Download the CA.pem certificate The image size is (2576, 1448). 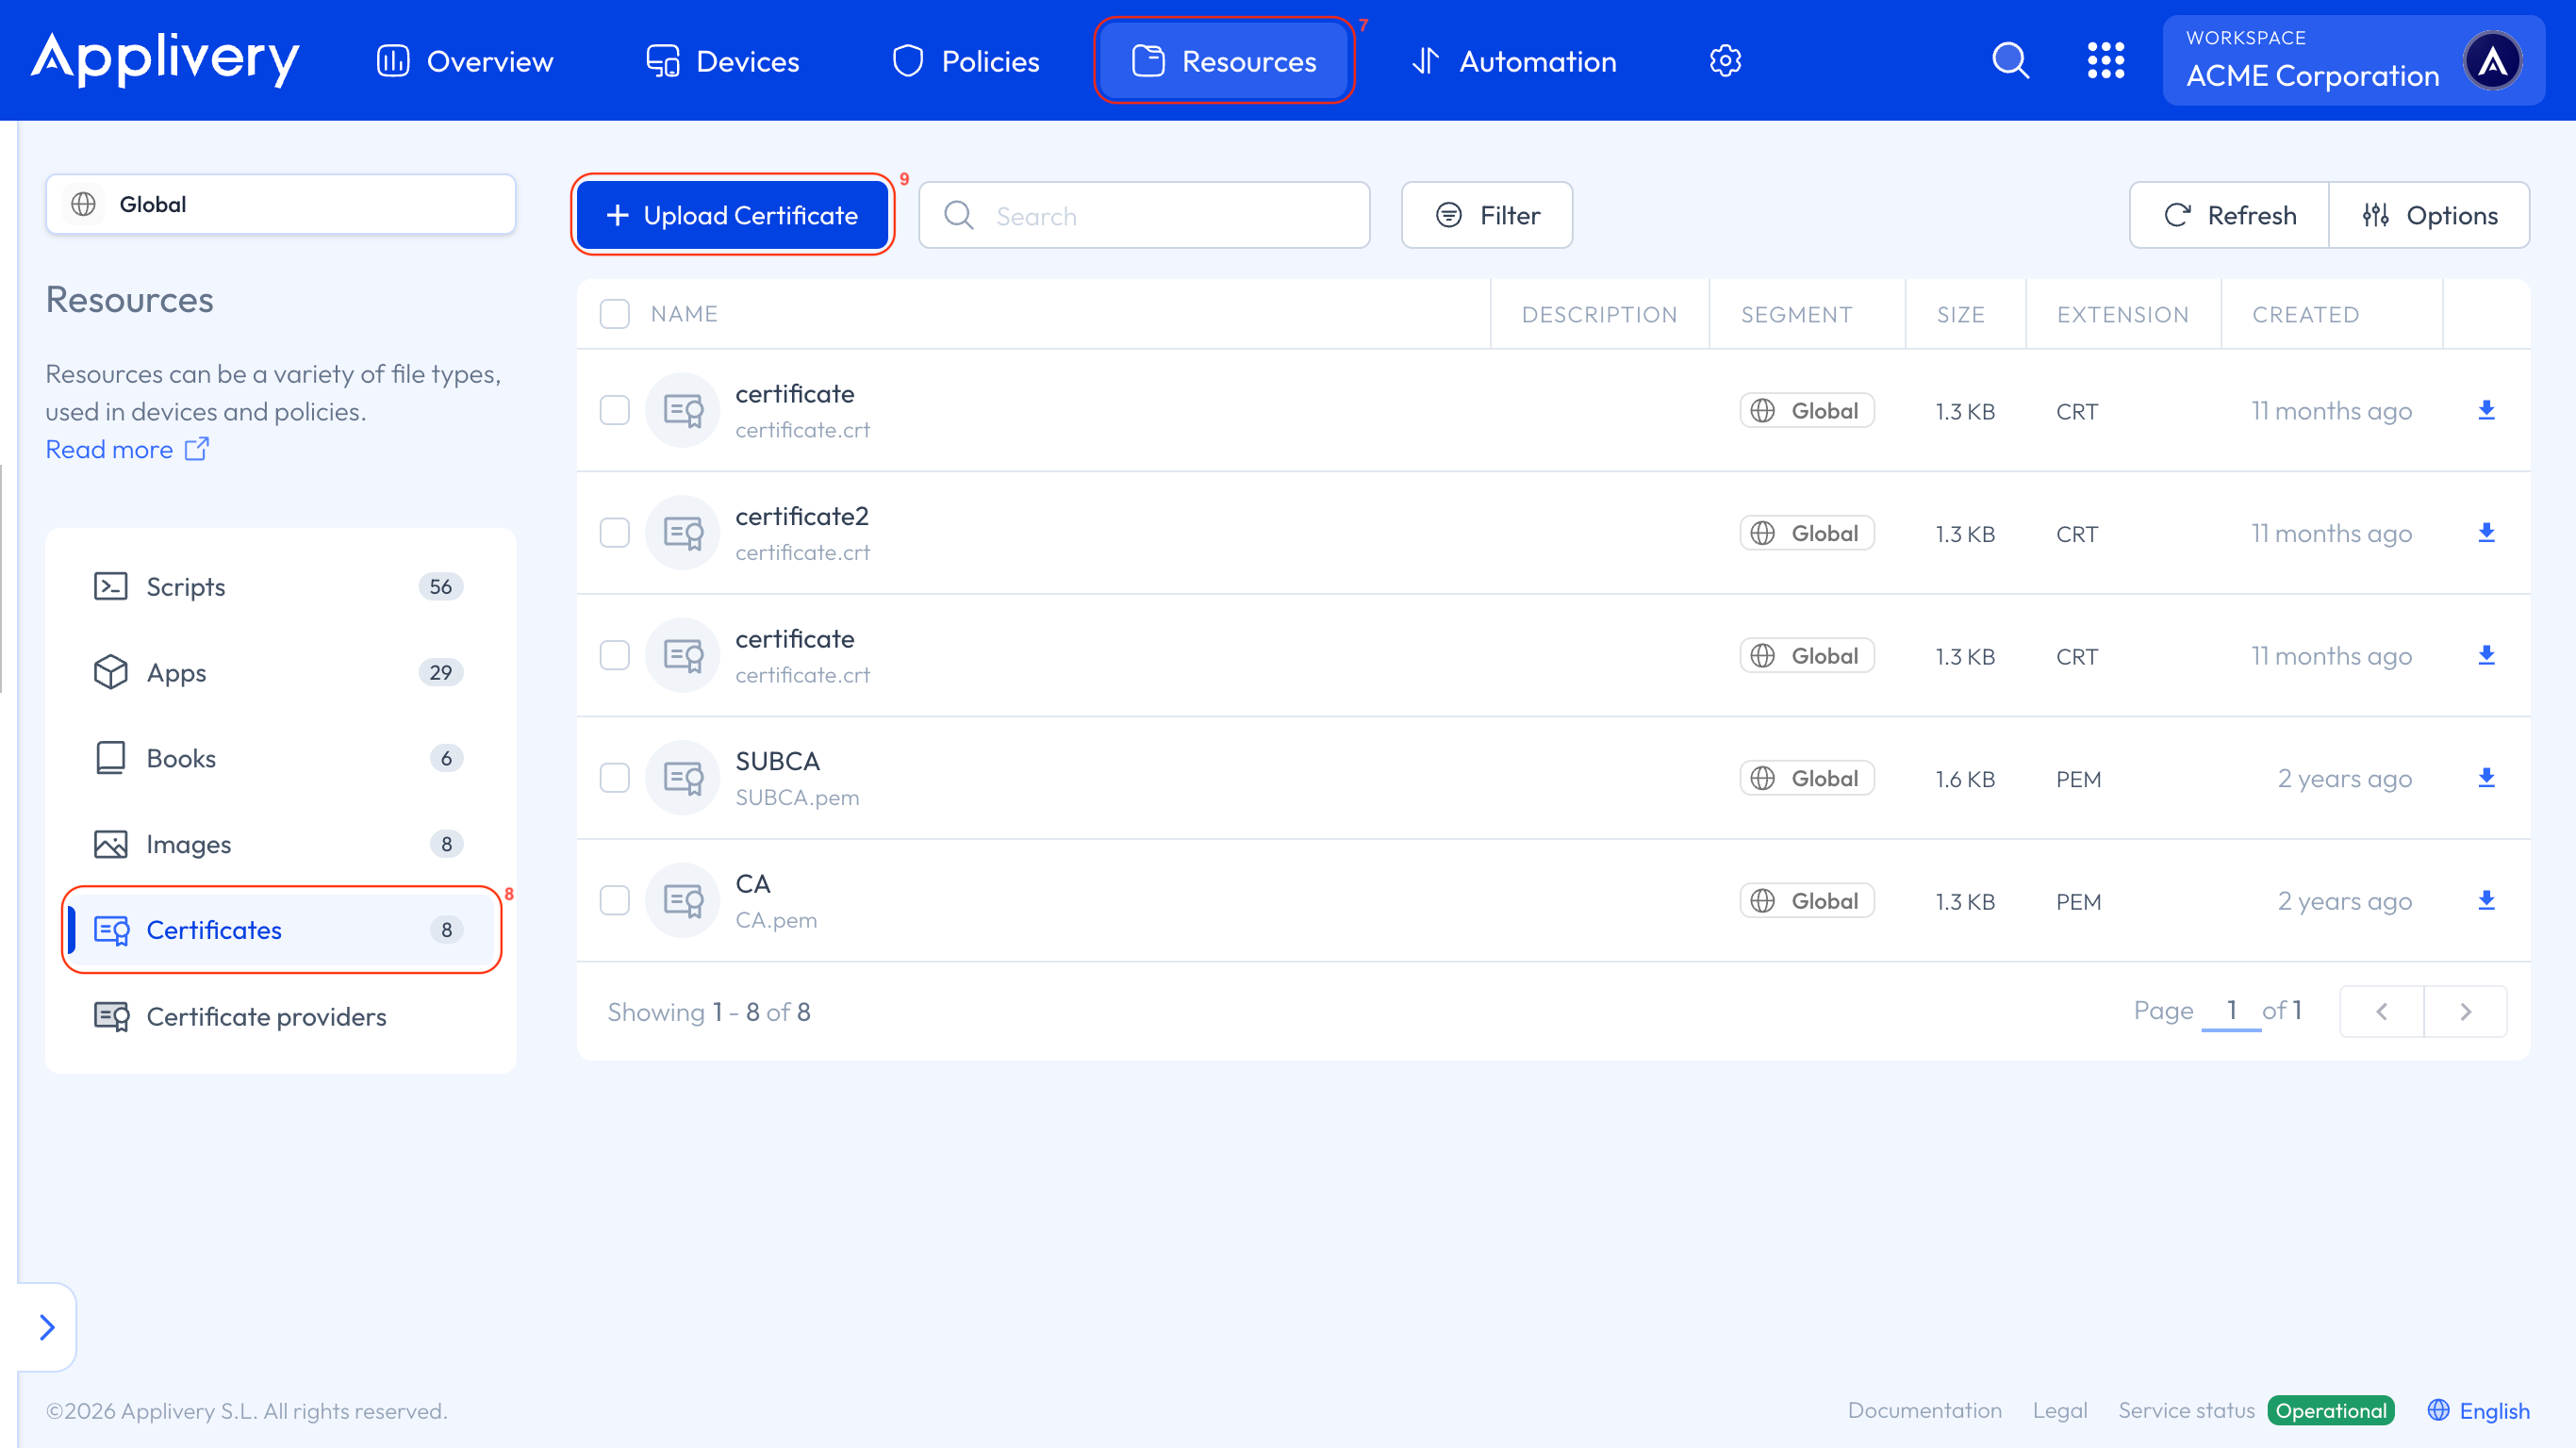[x=2486, y=901]
